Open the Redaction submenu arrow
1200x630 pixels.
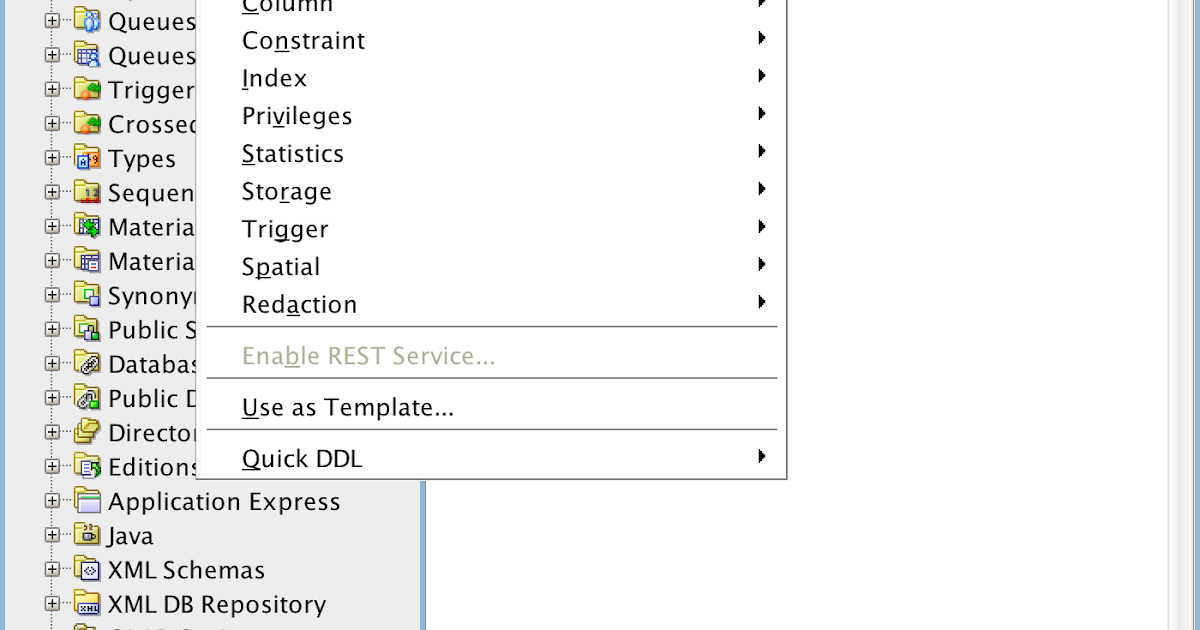click(761, 302)
